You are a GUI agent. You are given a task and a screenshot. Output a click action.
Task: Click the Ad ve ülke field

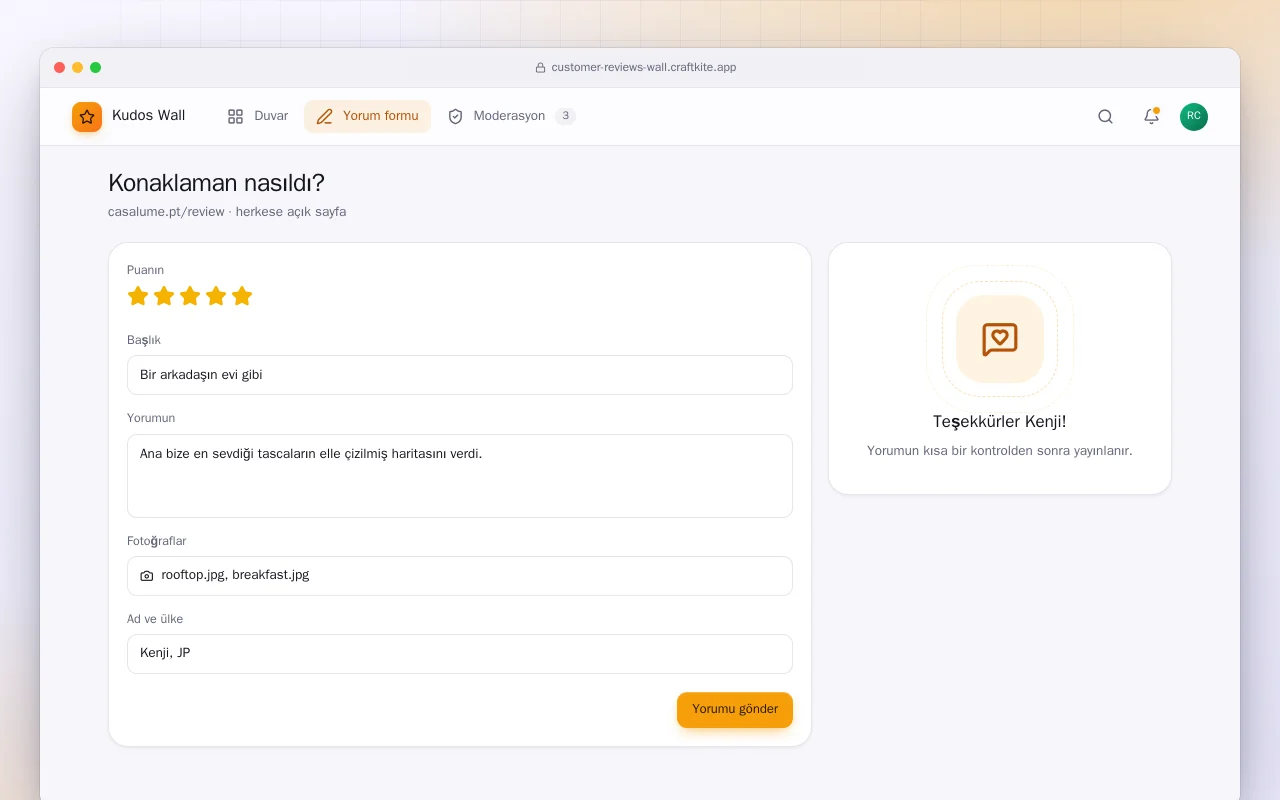460,654
